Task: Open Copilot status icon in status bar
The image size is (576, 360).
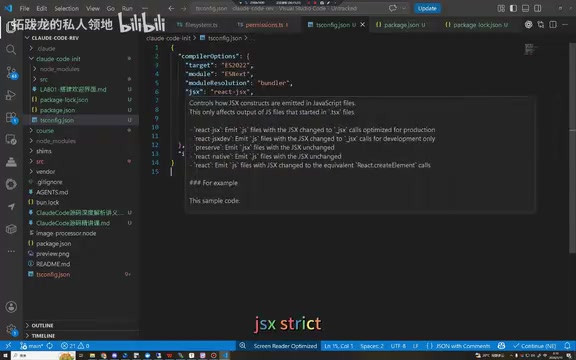Action: [501, 346]
